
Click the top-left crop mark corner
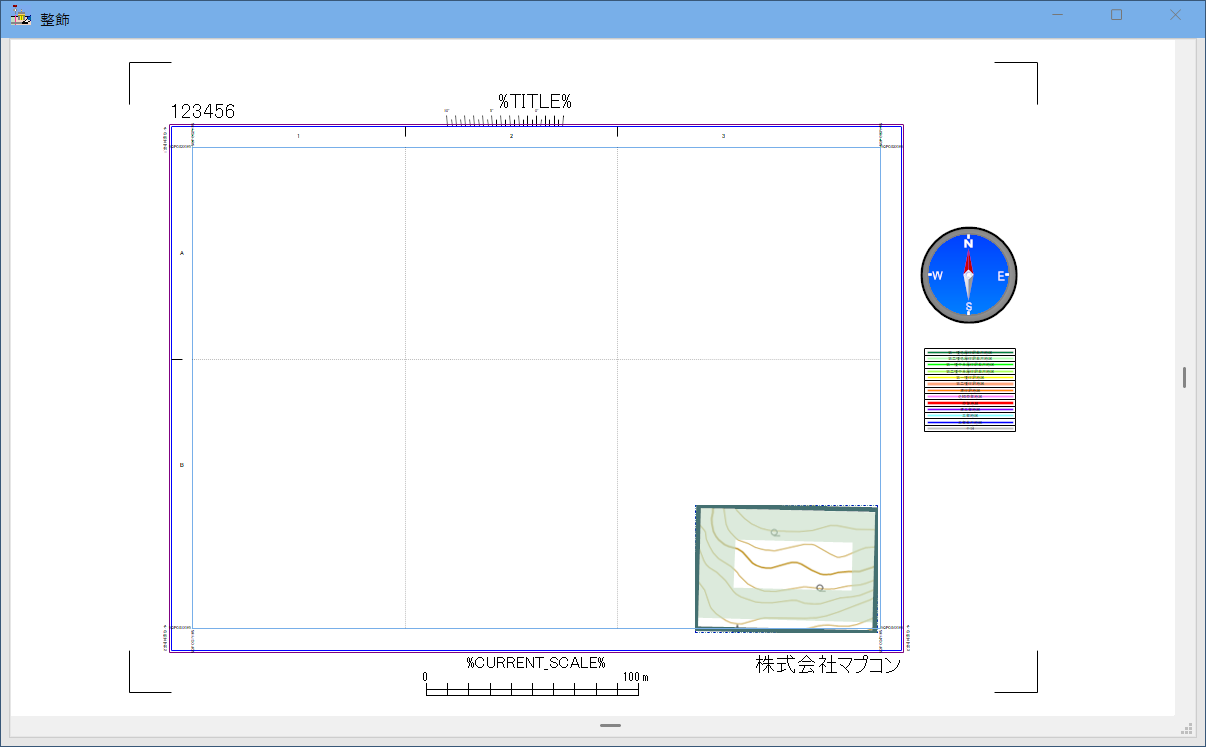(131, 64)
